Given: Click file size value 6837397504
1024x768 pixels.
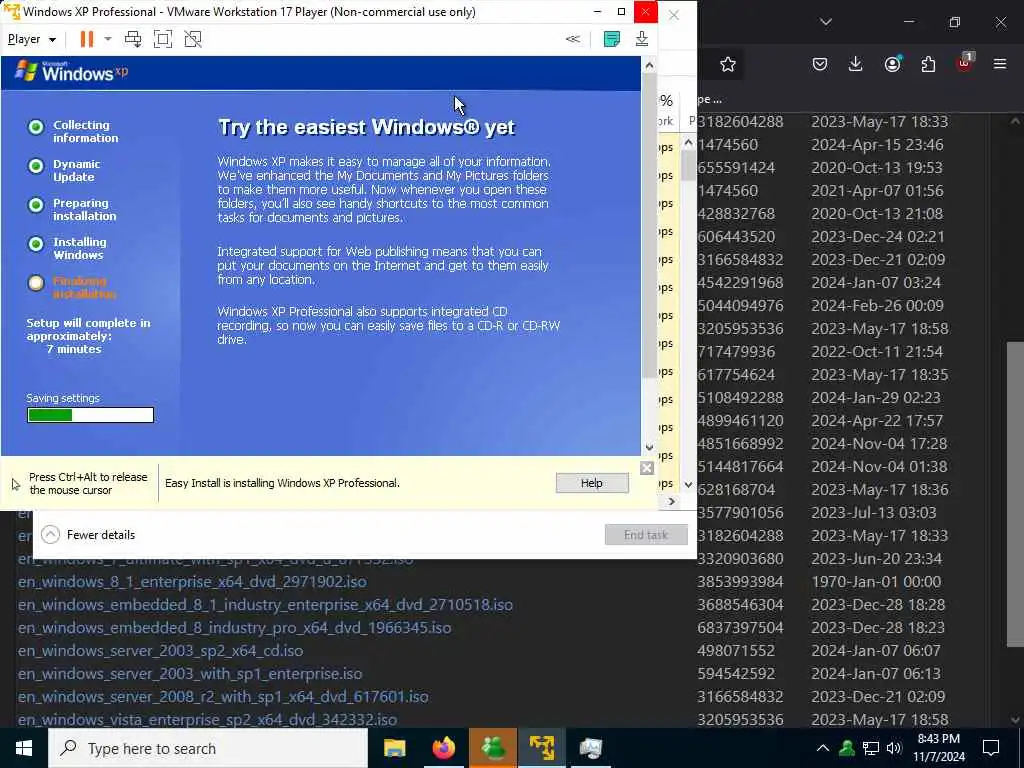Looking at the screenshot, I should click(740, 628).
